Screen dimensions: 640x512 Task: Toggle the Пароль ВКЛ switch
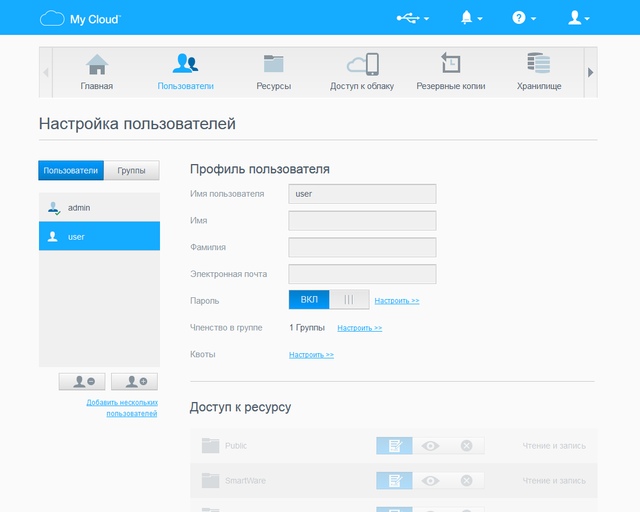pos(329,299)
